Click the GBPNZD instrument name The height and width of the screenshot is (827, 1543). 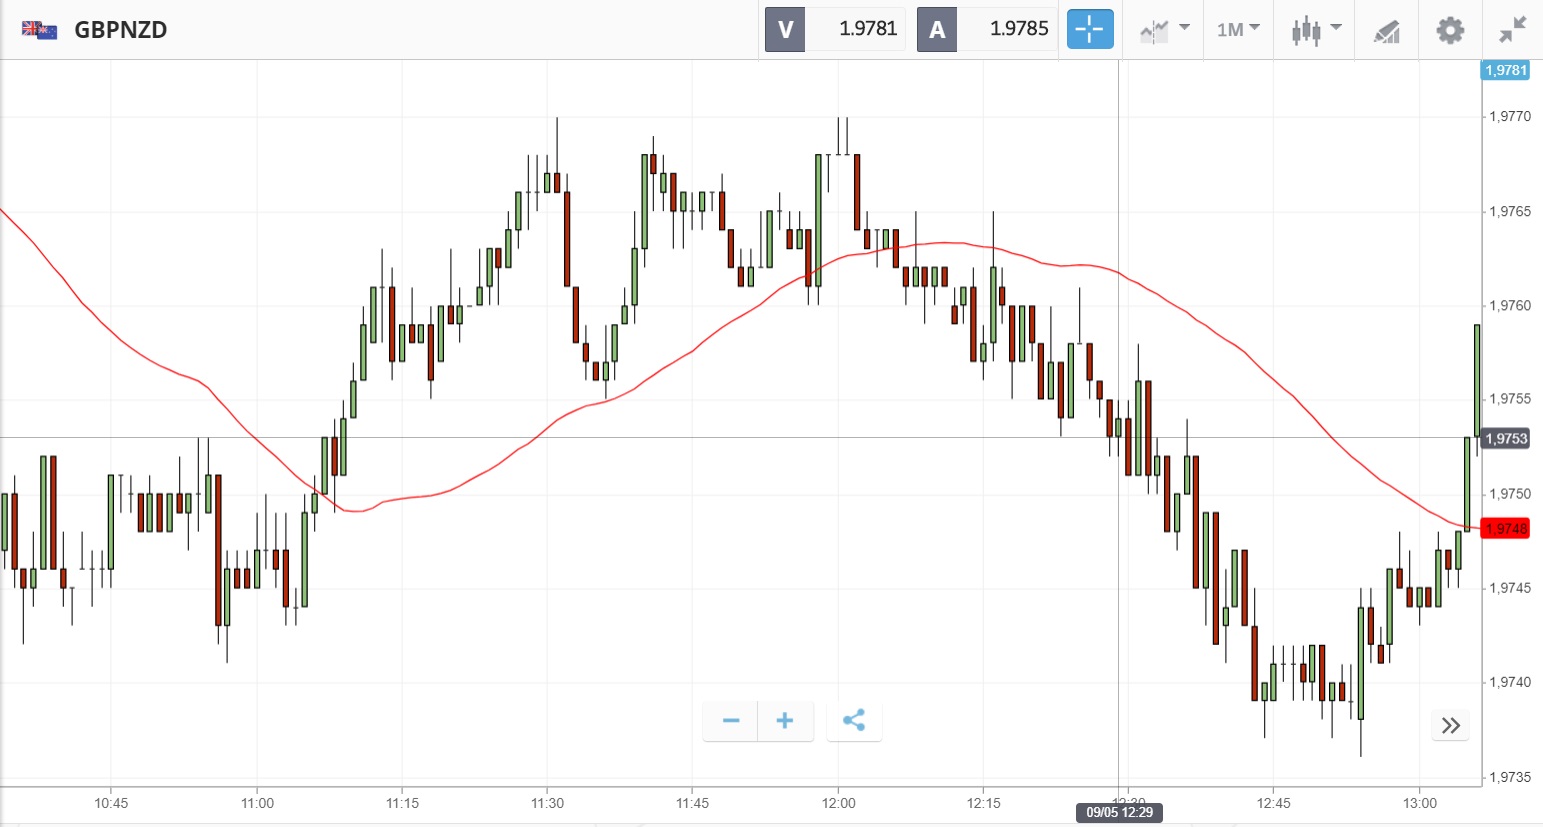(x=121, y=30)
